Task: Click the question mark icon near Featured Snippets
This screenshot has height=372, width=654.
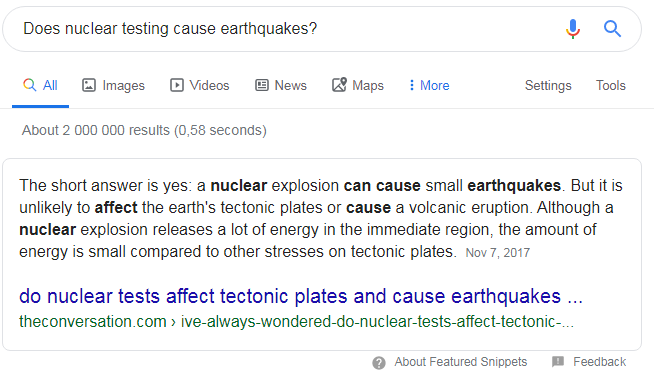Action: [379, 362]
